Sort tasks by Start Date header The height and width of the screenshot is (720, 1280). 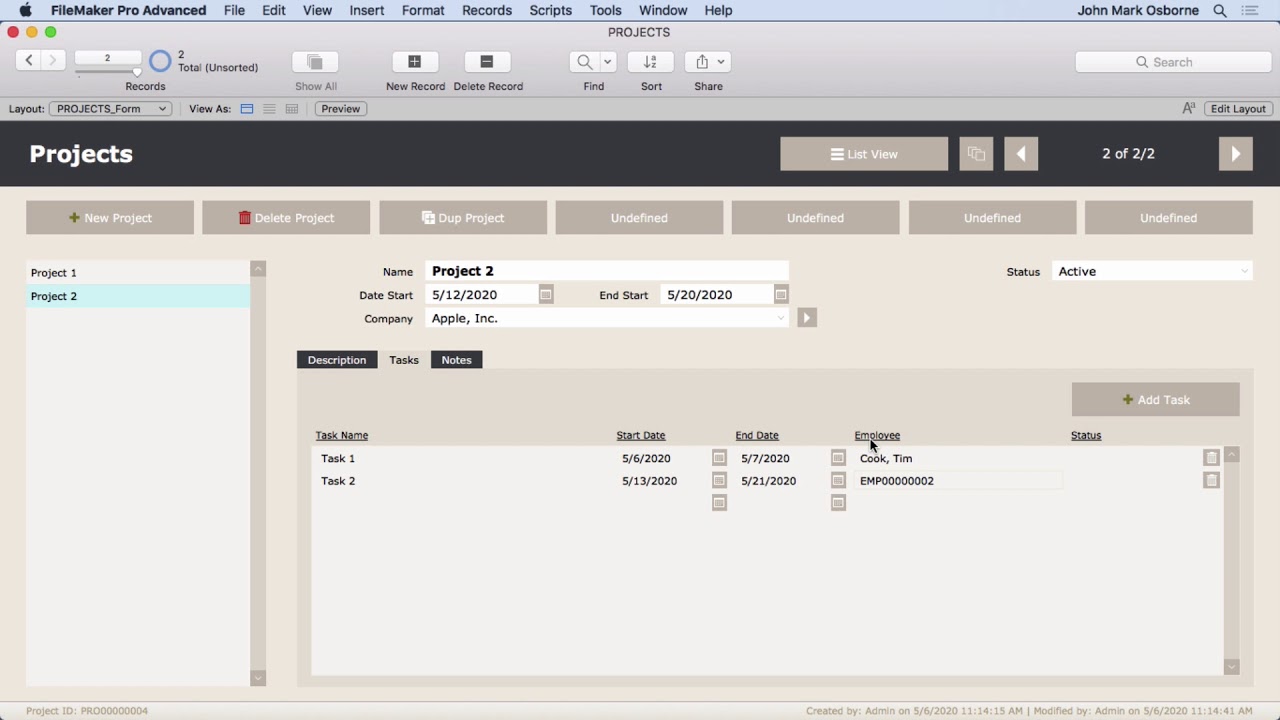coord(641,435)
